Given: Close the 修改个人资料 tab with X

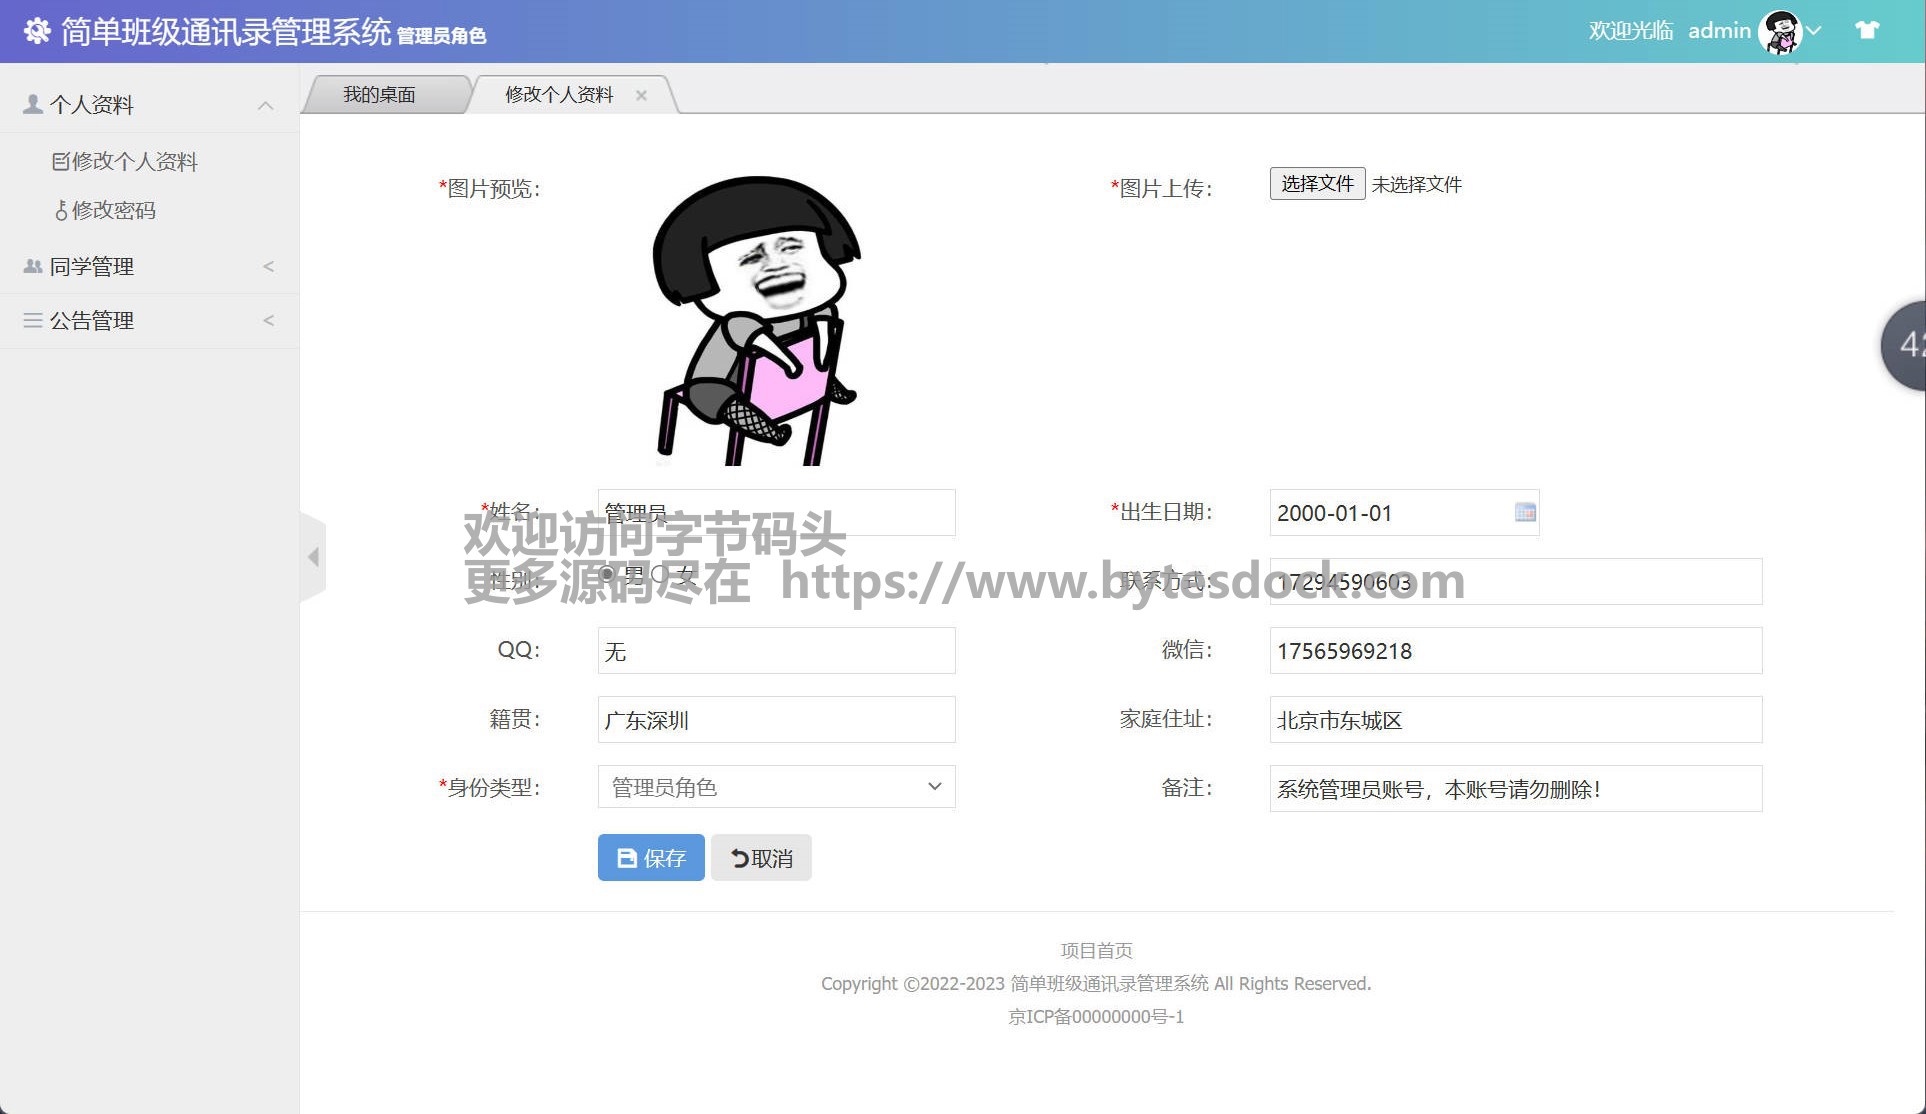Looking at the screenshot, I should point(641,95).
